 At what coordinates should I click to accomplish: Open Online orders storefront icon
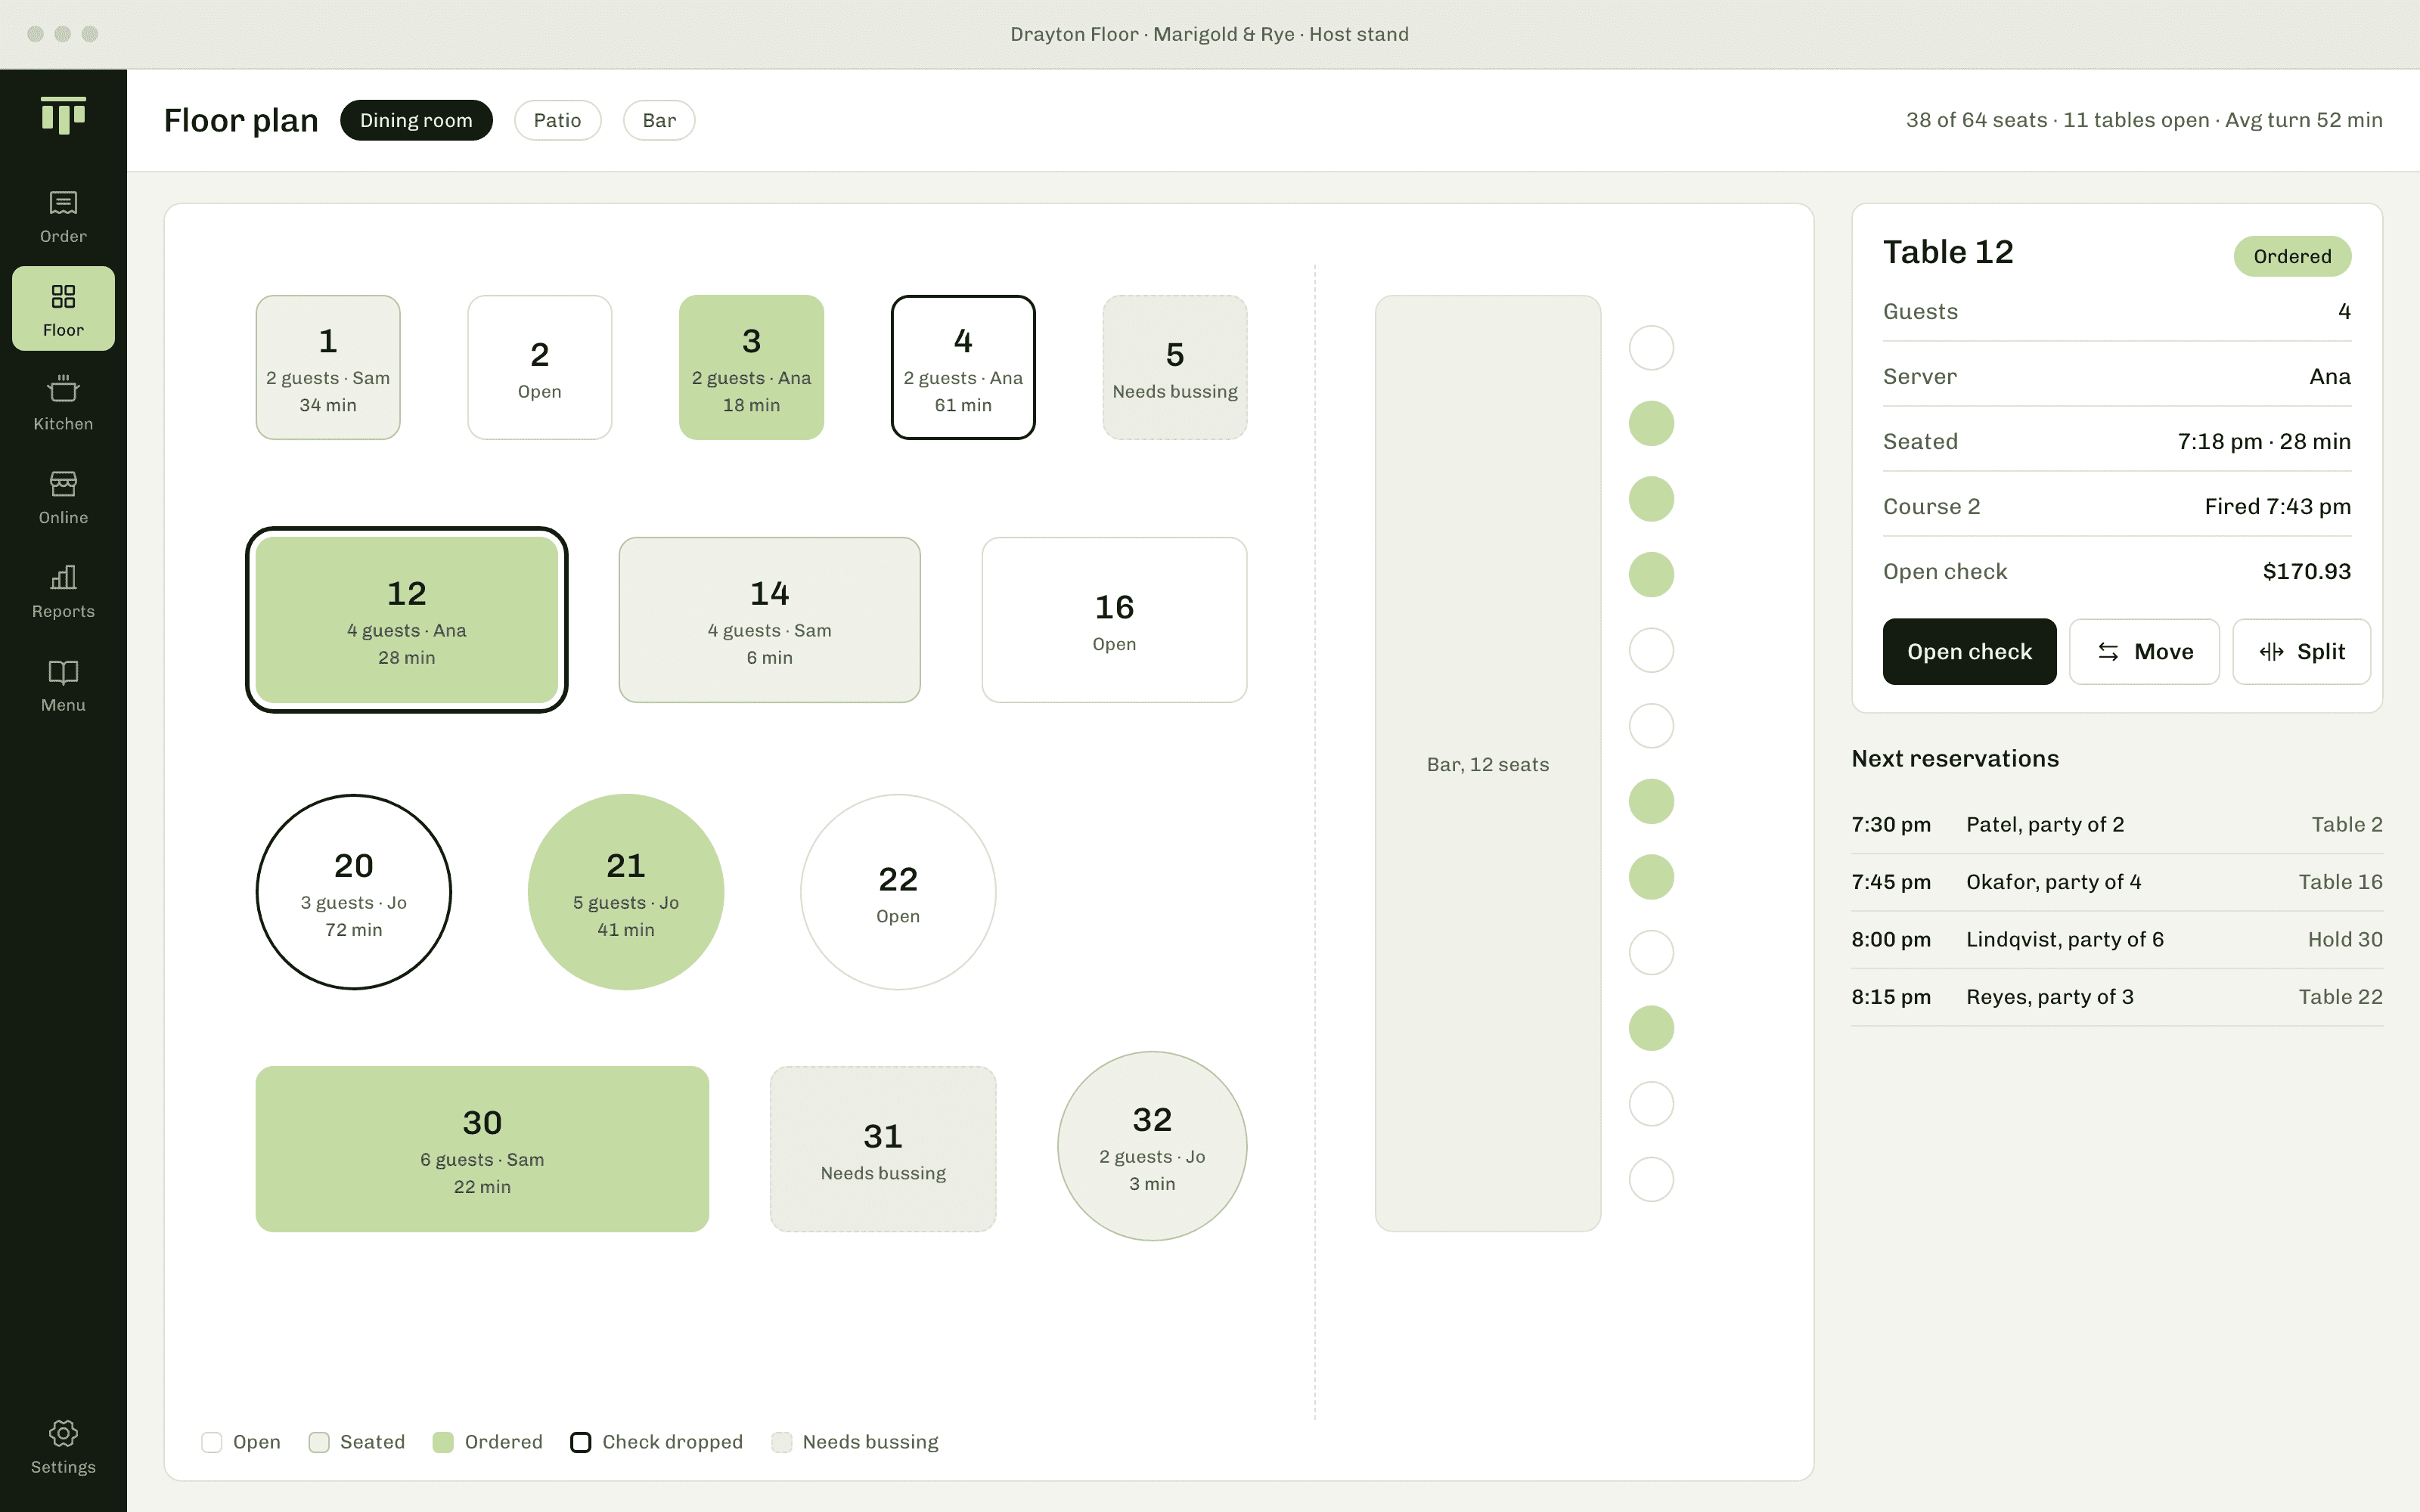click(x=63, y=483)
